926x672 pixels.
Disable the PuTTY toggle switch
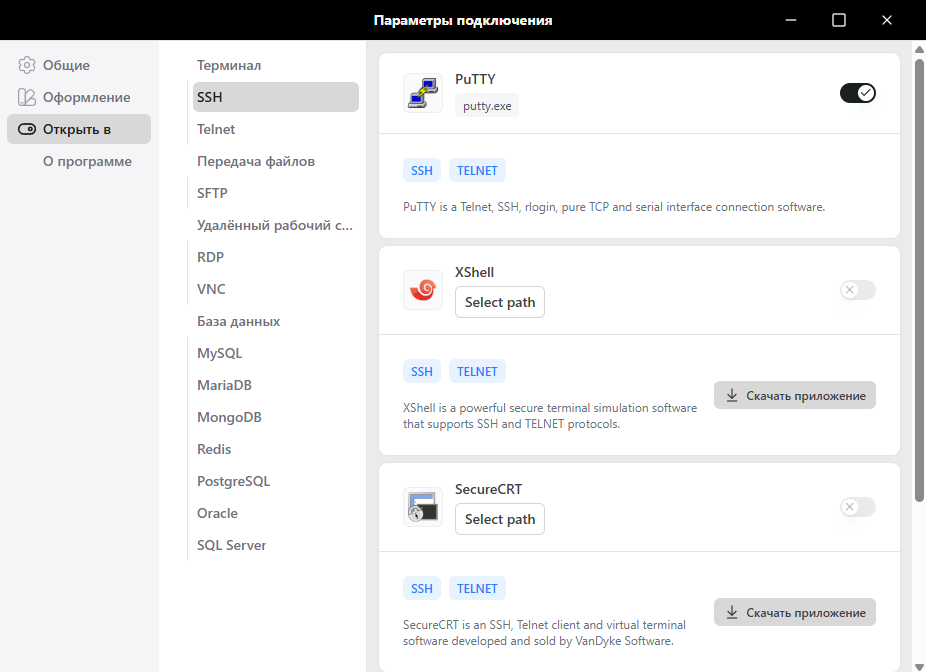[x=857, y=93]
